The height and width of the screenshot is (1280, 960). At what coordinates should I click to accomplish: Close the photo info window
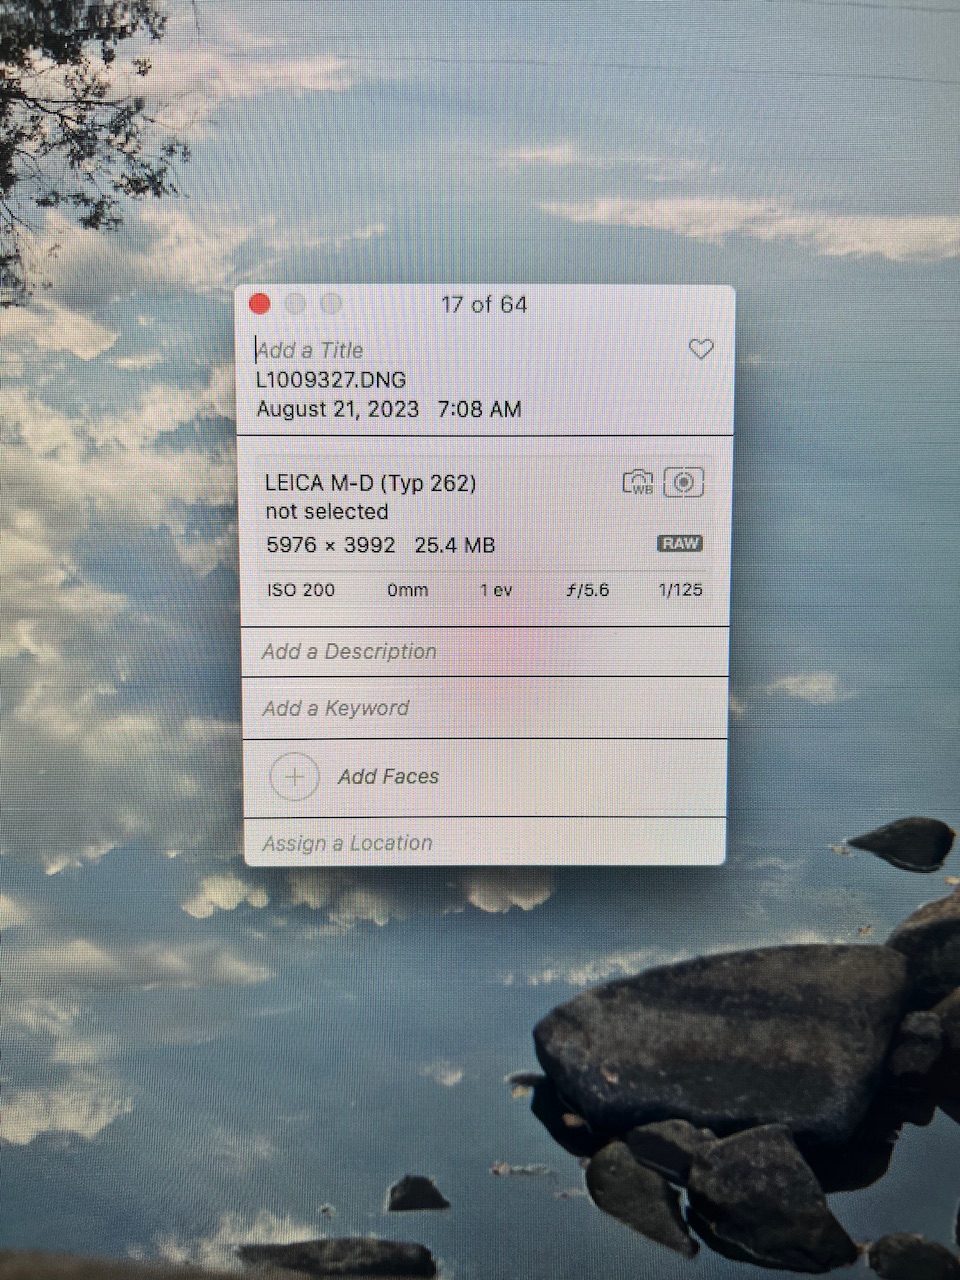pos(260,304)
